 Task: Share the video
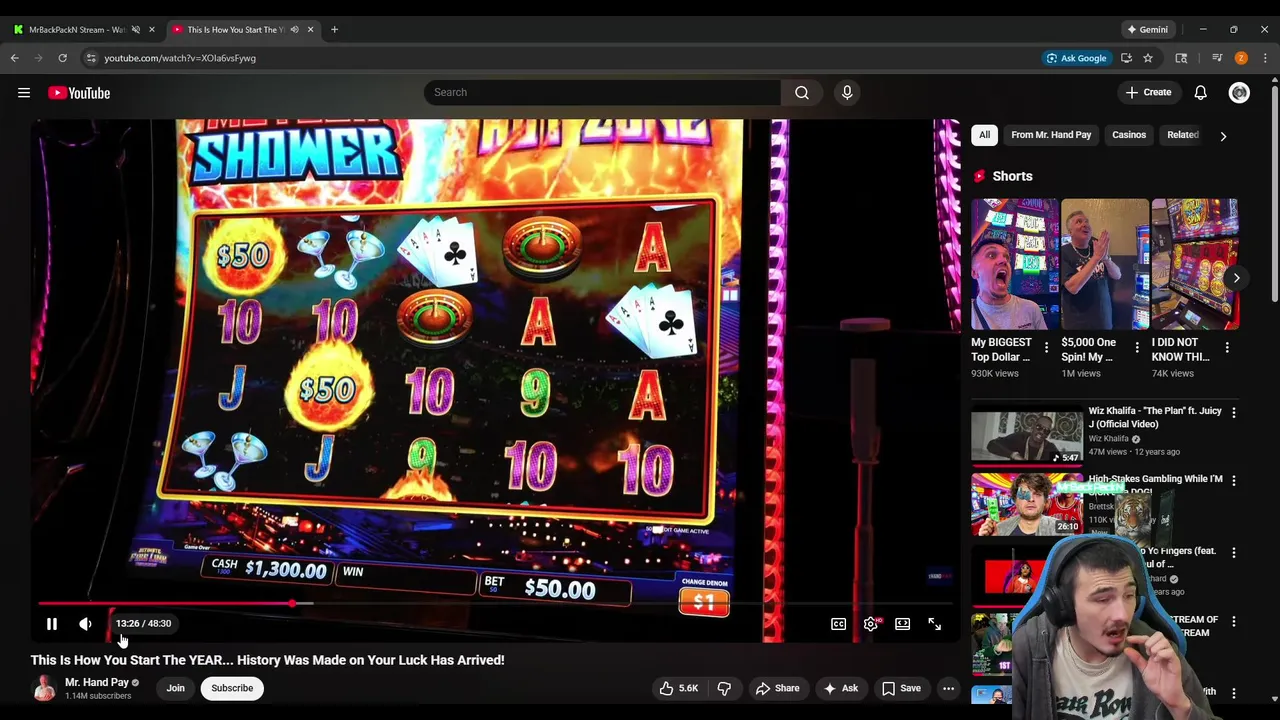tap(777, 688)
